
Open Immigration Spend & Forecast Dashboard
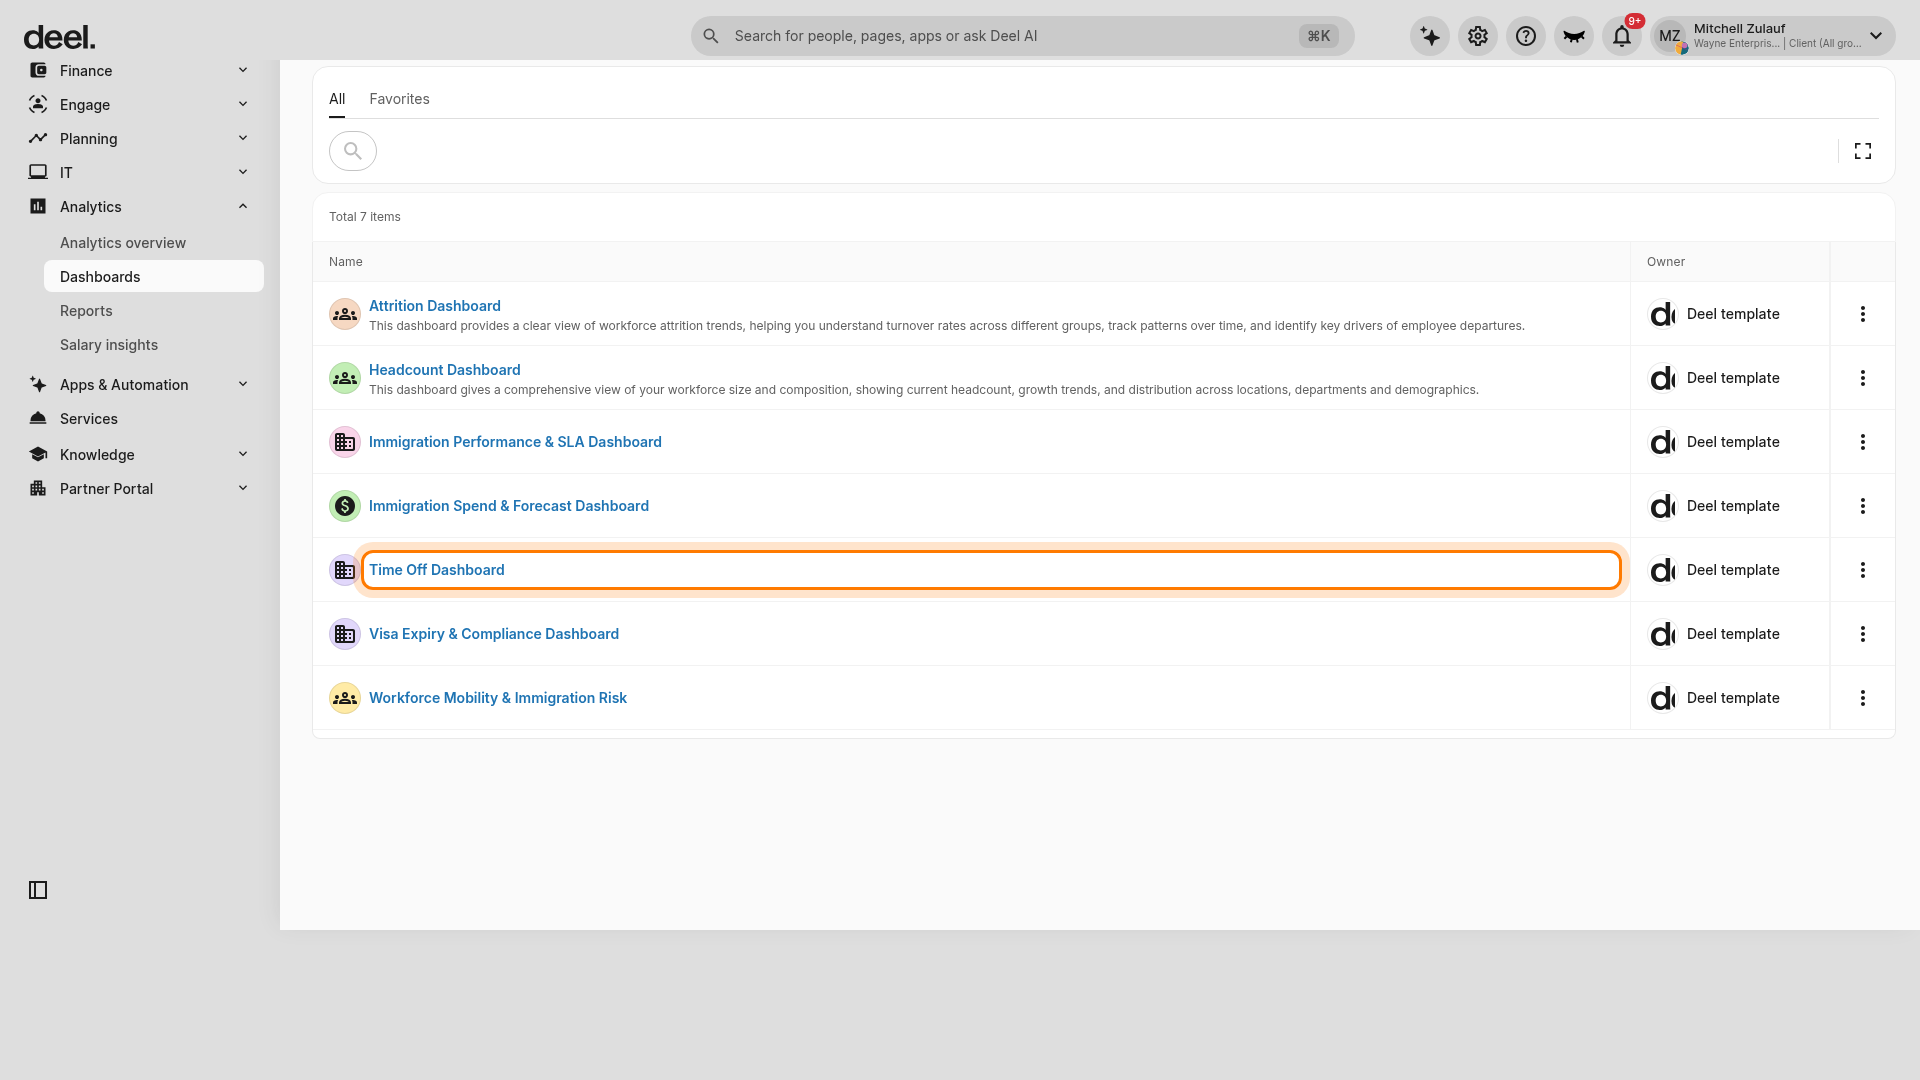click(509, 506)
